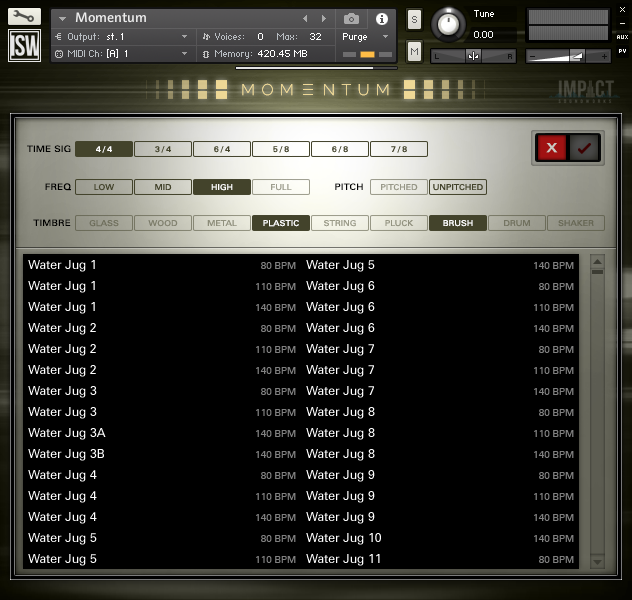Take a snapshot with the camera icon
The image size is (632, 600).
coord(351,19)
